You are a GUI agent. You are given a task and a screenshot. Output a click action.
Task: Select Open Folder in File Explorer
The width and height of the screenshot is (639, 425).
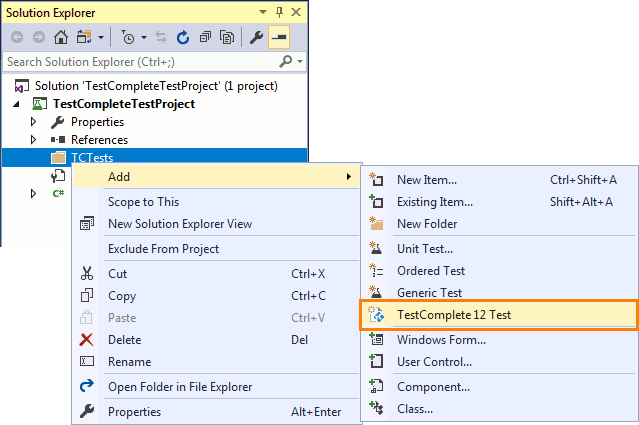point(180,386)
